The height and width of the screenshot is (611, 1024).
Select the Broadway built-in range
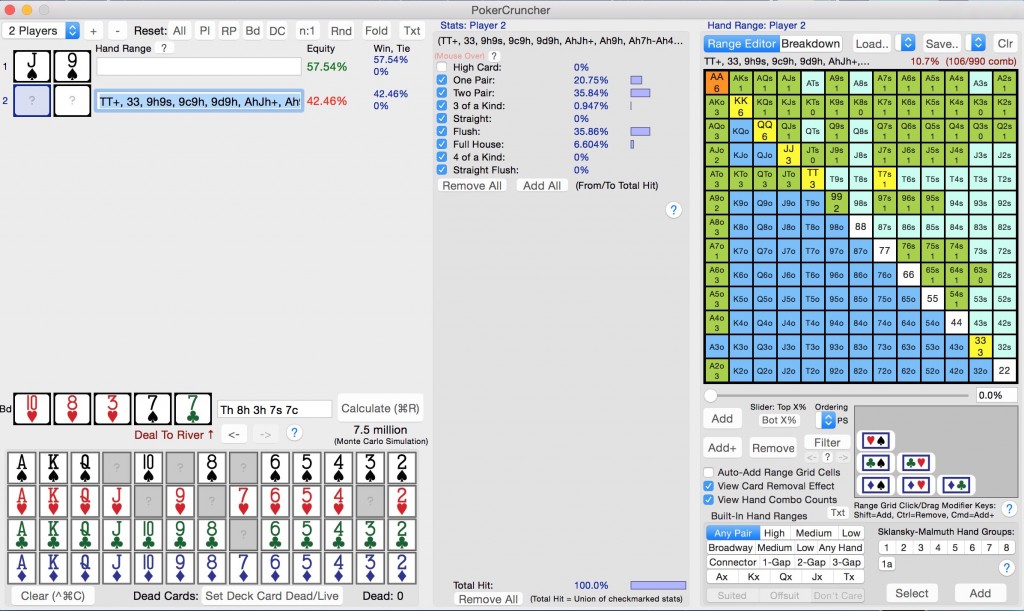[730, 548]
